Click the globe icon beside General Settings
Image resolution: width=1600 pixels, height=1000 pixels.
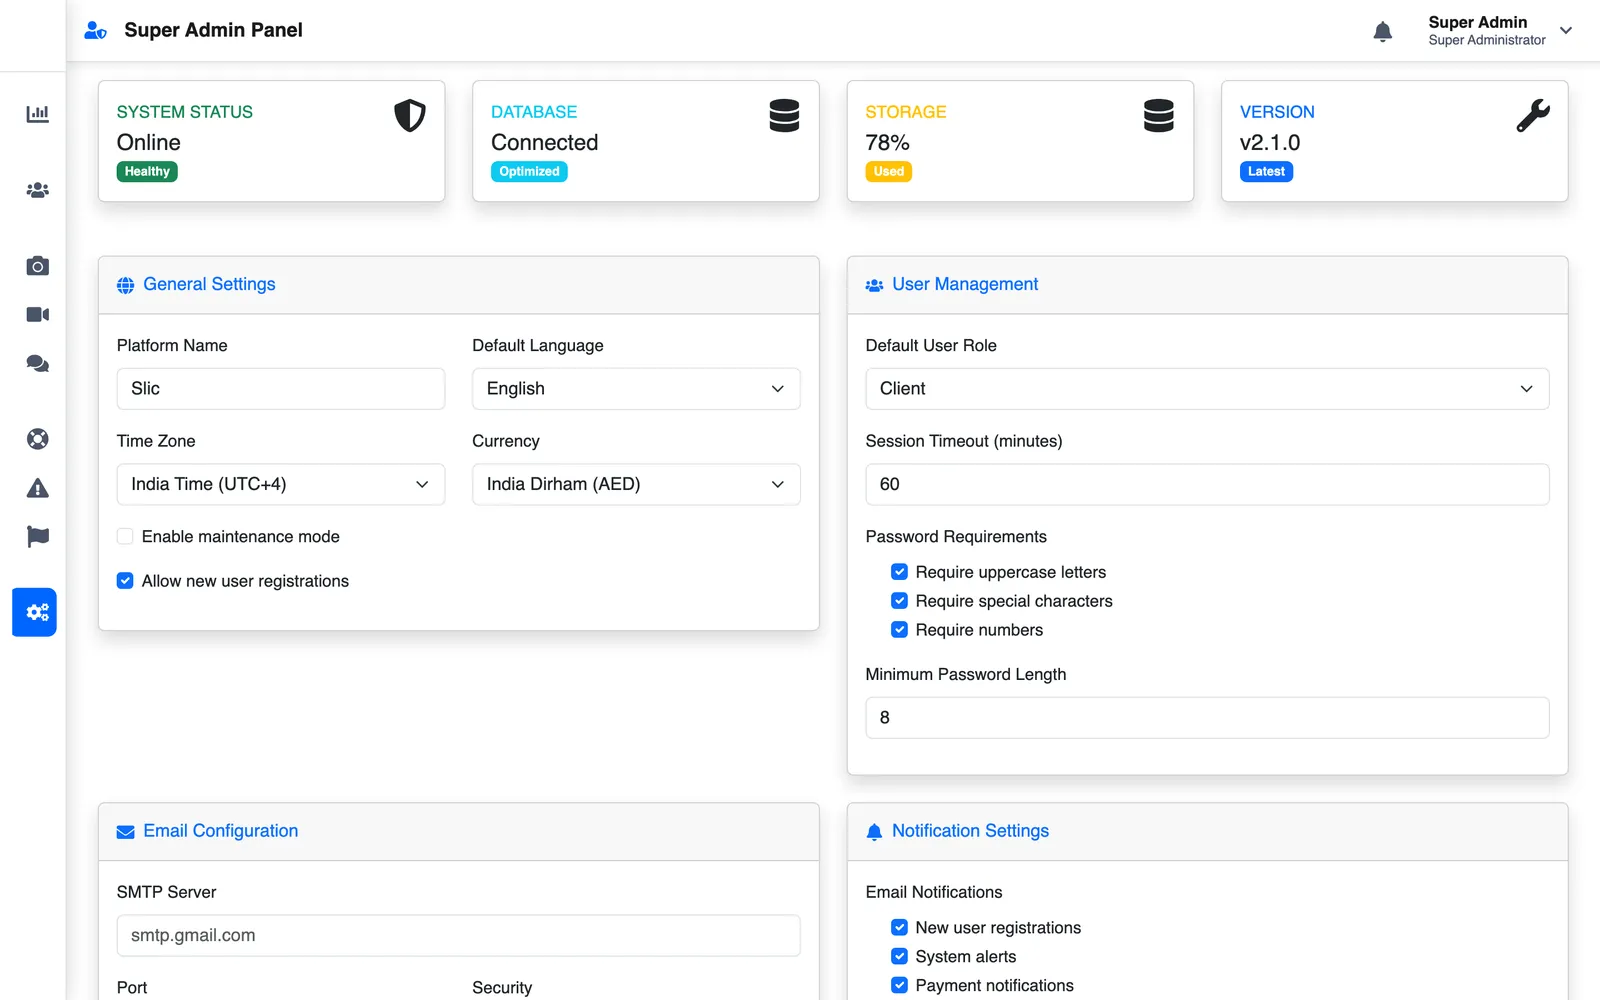125,285
